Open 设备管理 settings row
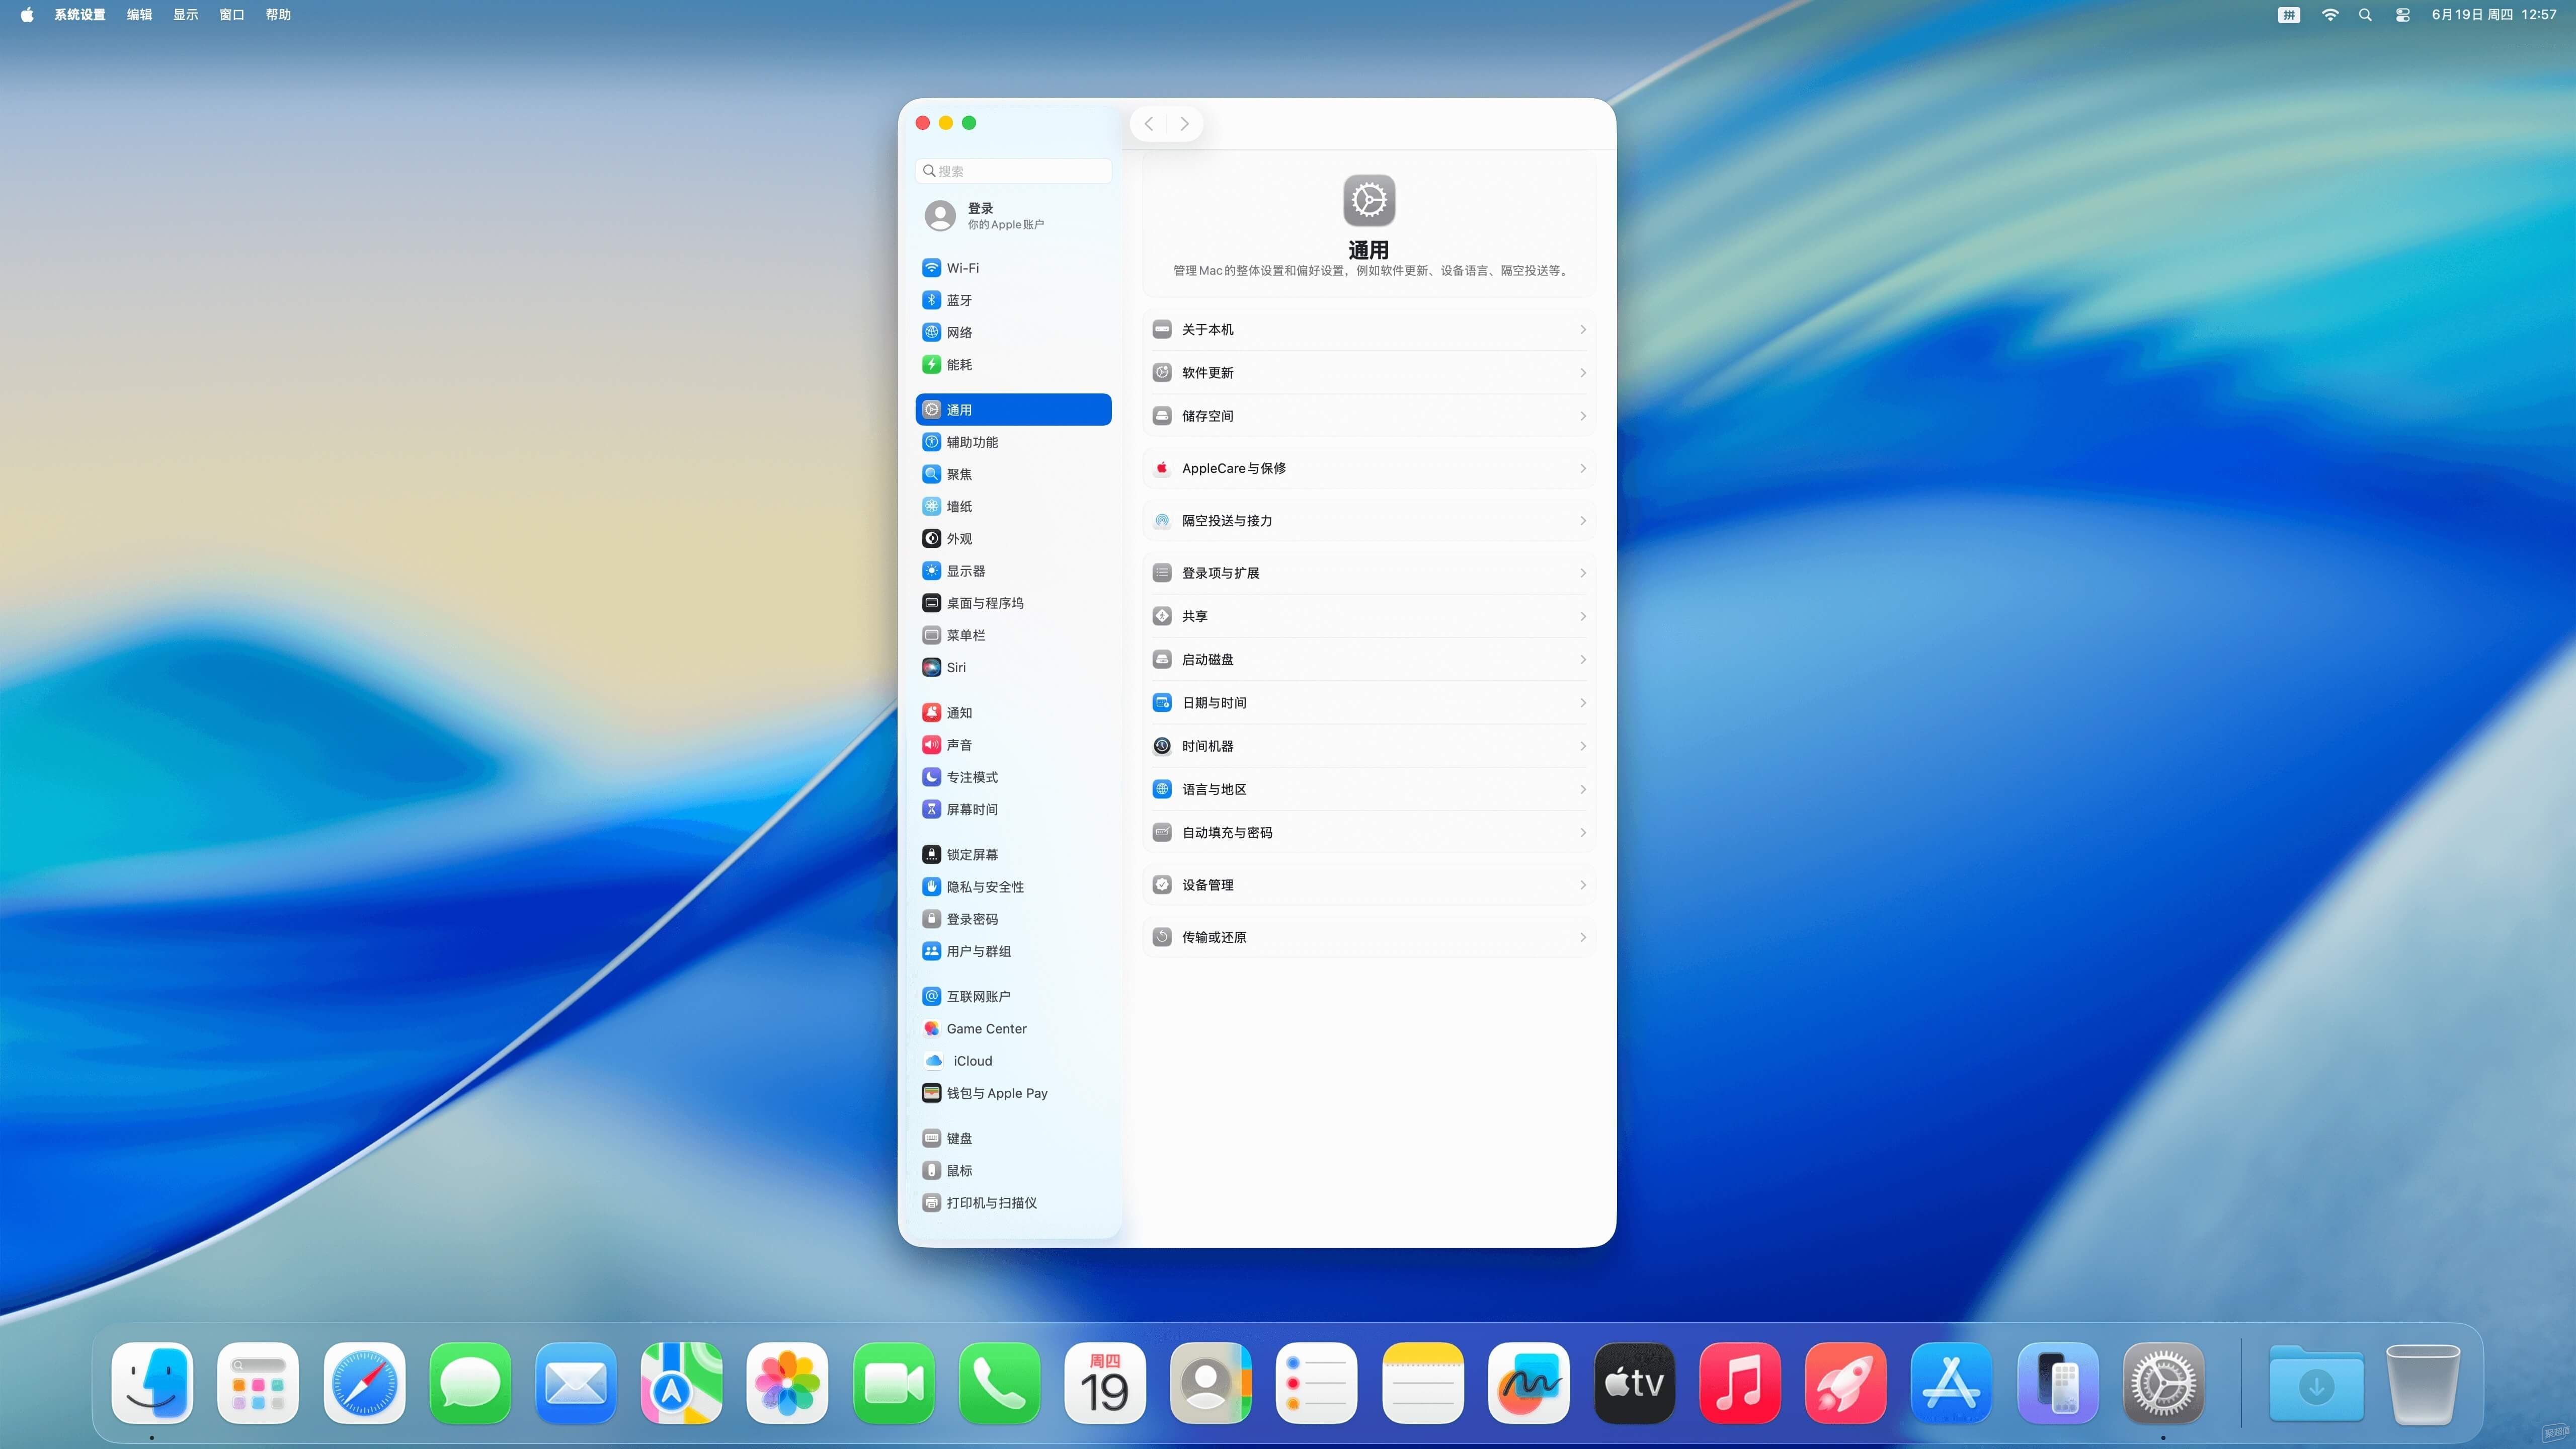Screen dimensions: 2576x1449 1368,885
